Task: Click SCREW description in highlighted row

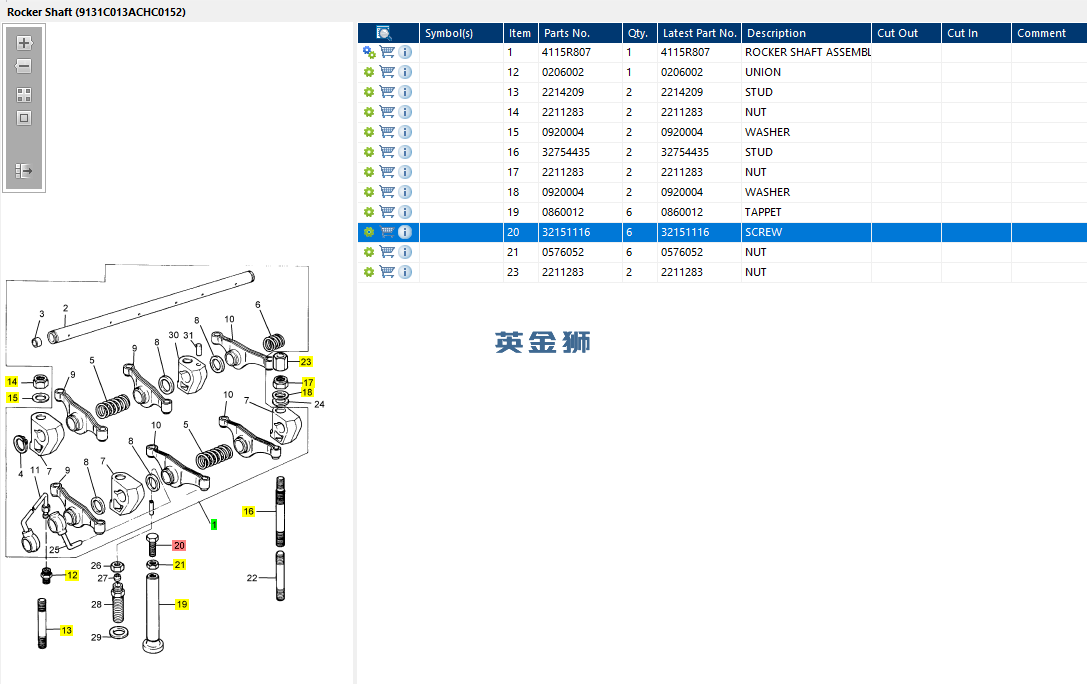Action: (x=763, y=232)
